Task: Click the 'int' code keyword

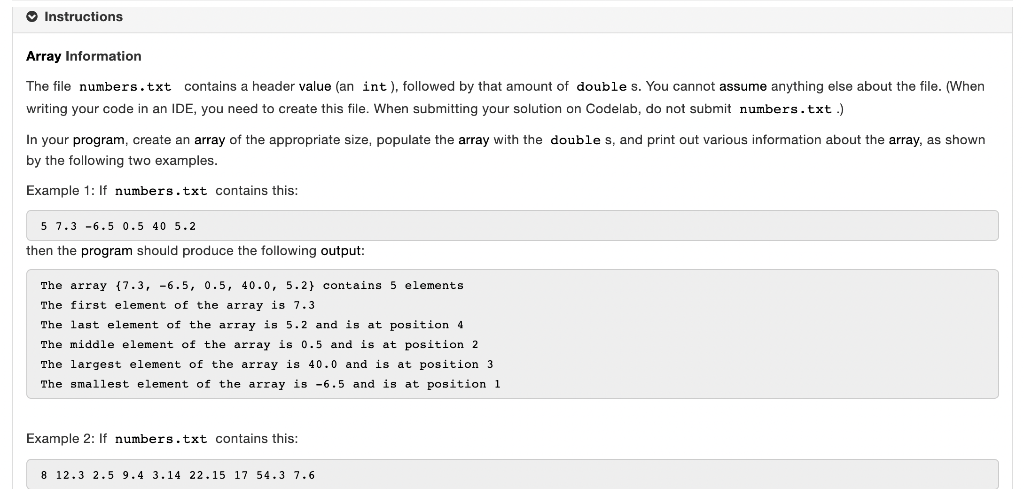Action: point(374,87)
